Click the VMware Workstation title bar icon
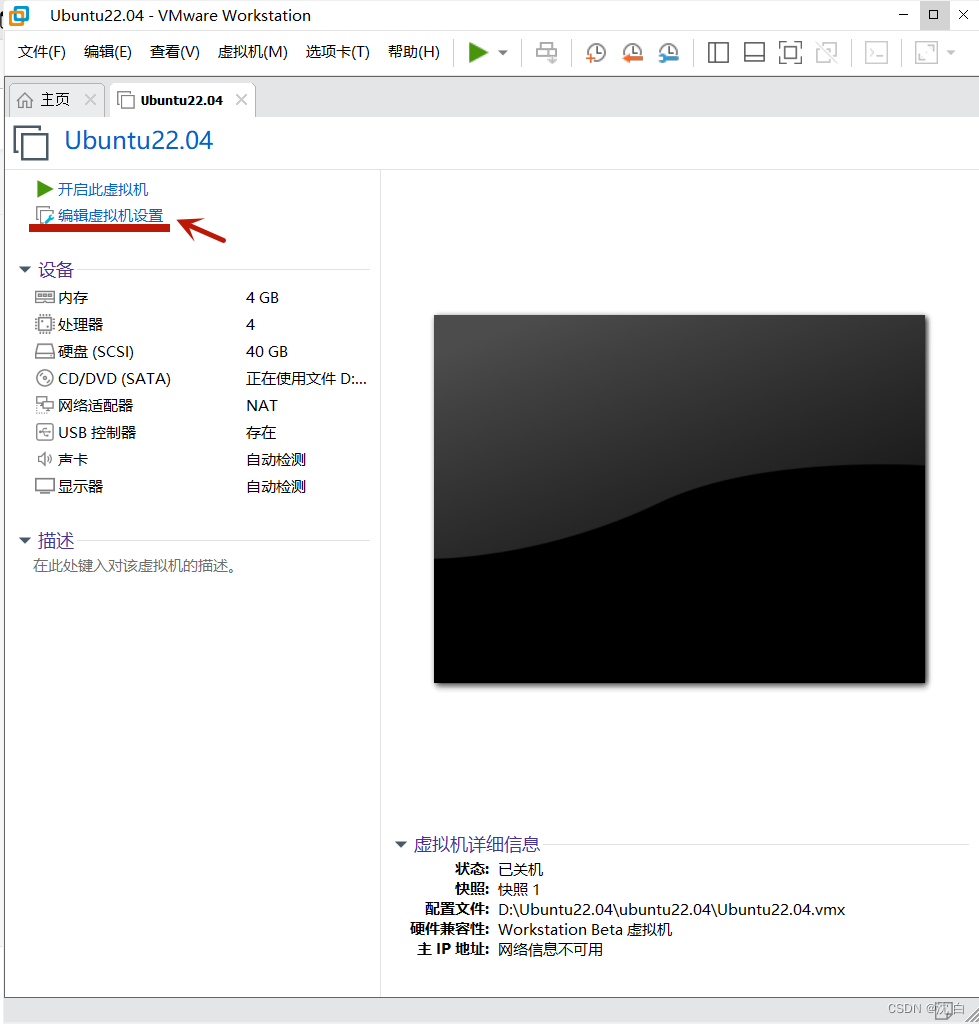This screenshot has height=1024, width=979. tap(19, 16)
